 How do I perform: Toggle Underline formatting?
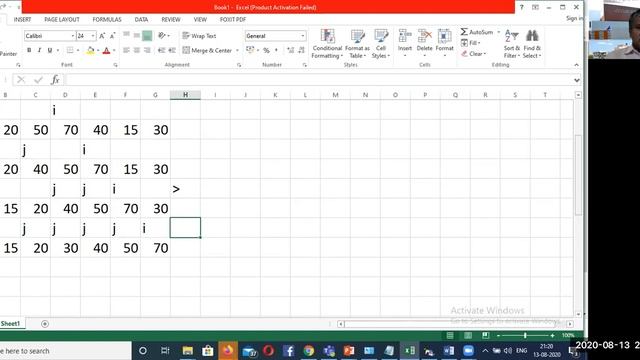click(50, 50)
